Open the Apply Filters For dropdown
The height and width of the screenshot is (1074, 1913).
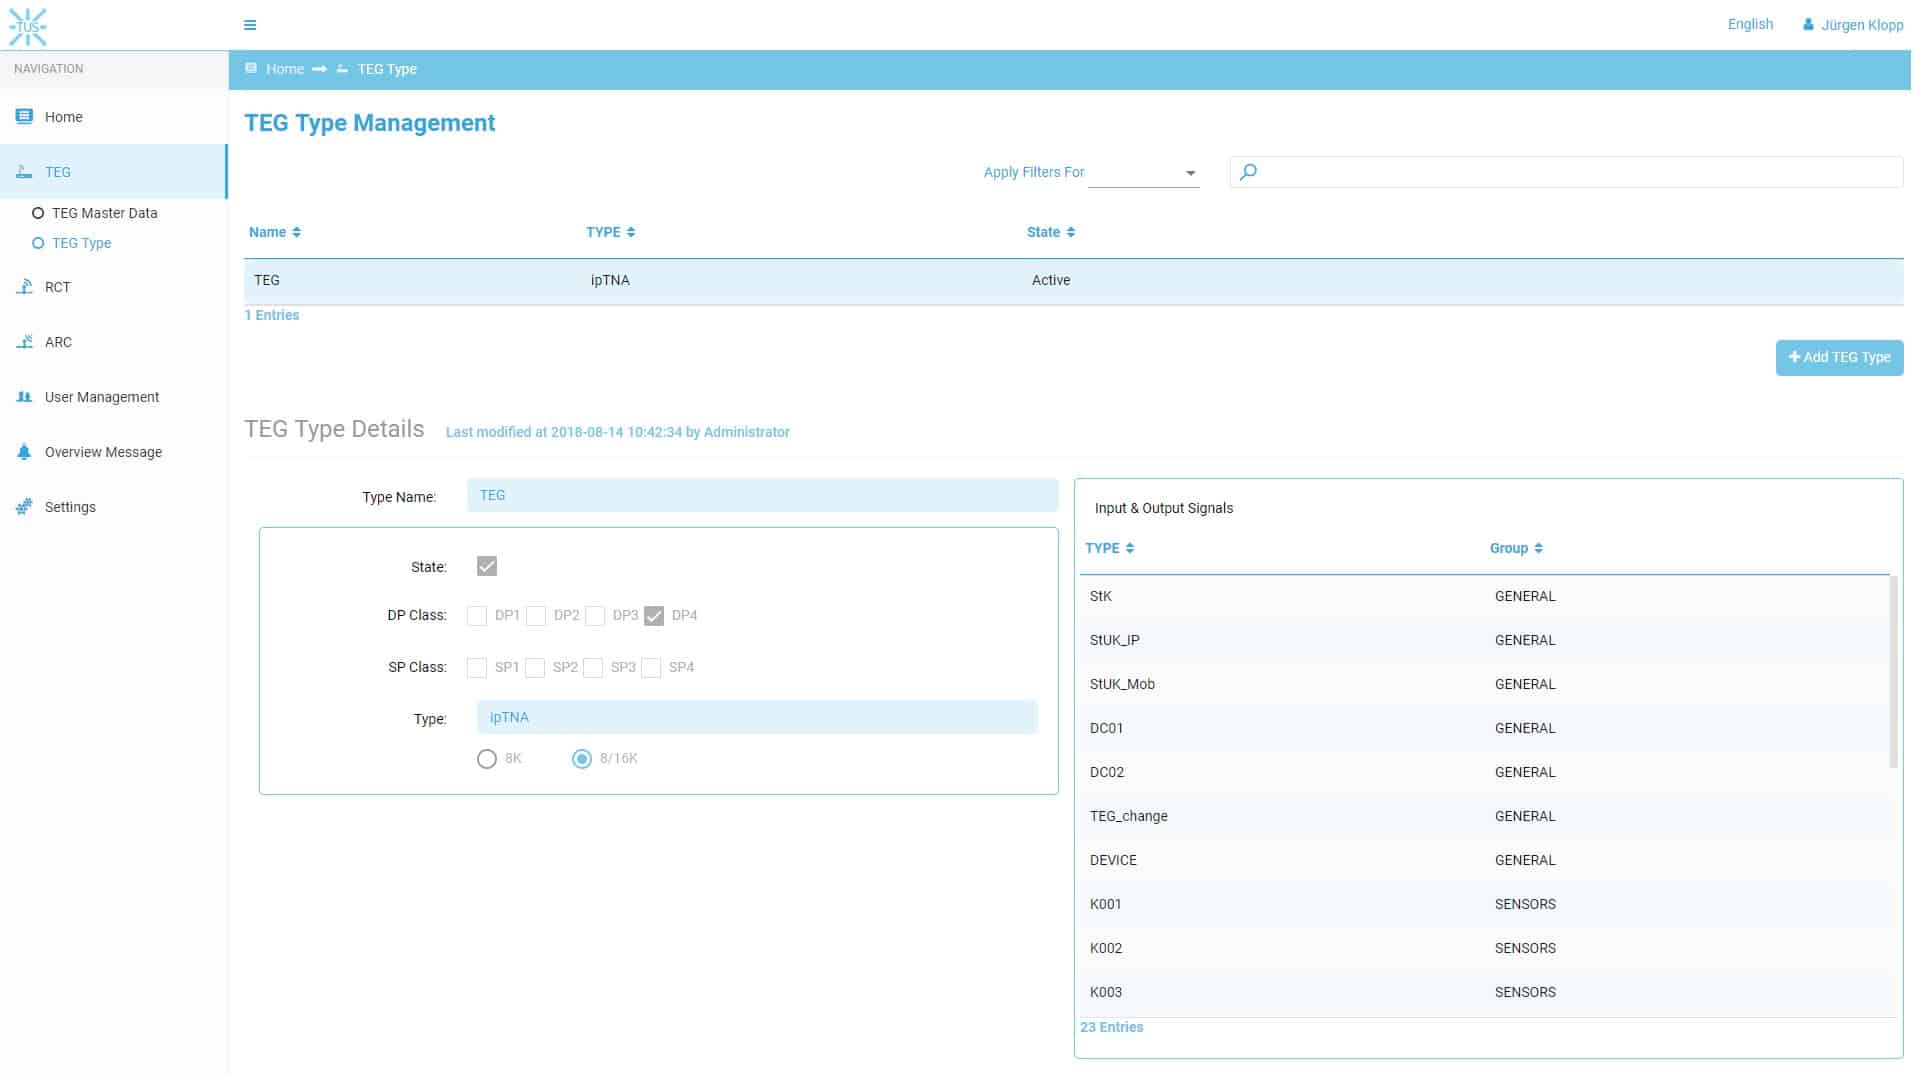[1144, 173]
